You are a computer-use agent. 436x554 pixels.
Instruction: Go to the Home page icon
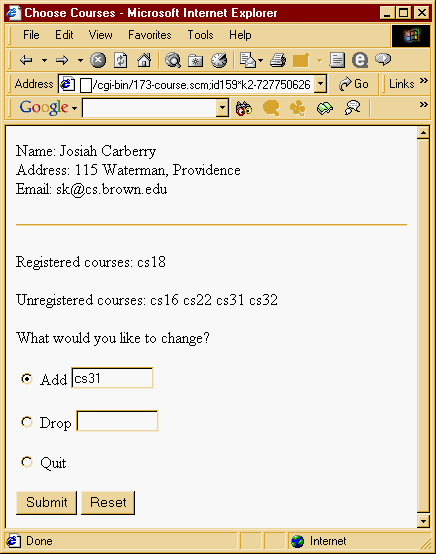pyautogui.click(x=144, y=60)
